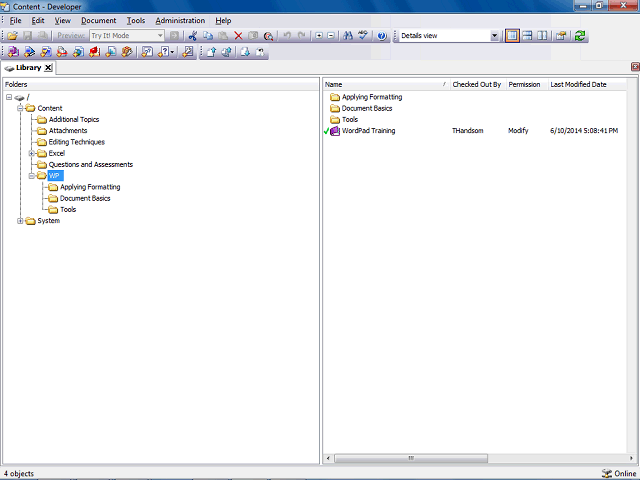Viewport: 640px width, 480px height.
Task: Click the Expand All plus toolbar icon
Action: pyautogui.click(x=319, y=36)
